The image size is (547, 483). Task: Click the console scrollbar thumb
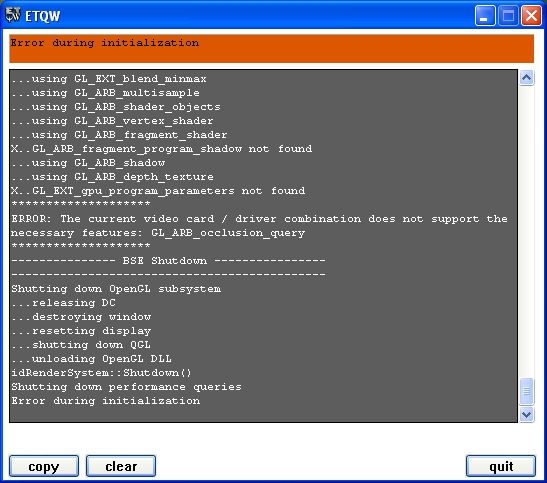(526, 391)
